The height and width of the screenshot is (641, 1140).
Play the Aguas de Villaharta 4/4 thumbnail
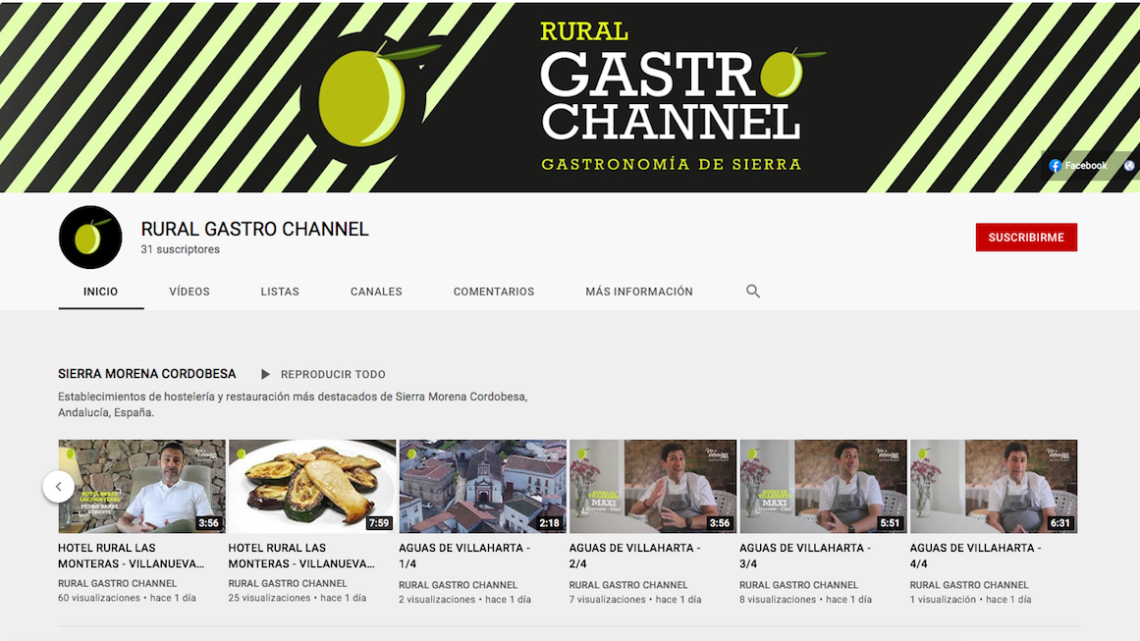(993, 486)
